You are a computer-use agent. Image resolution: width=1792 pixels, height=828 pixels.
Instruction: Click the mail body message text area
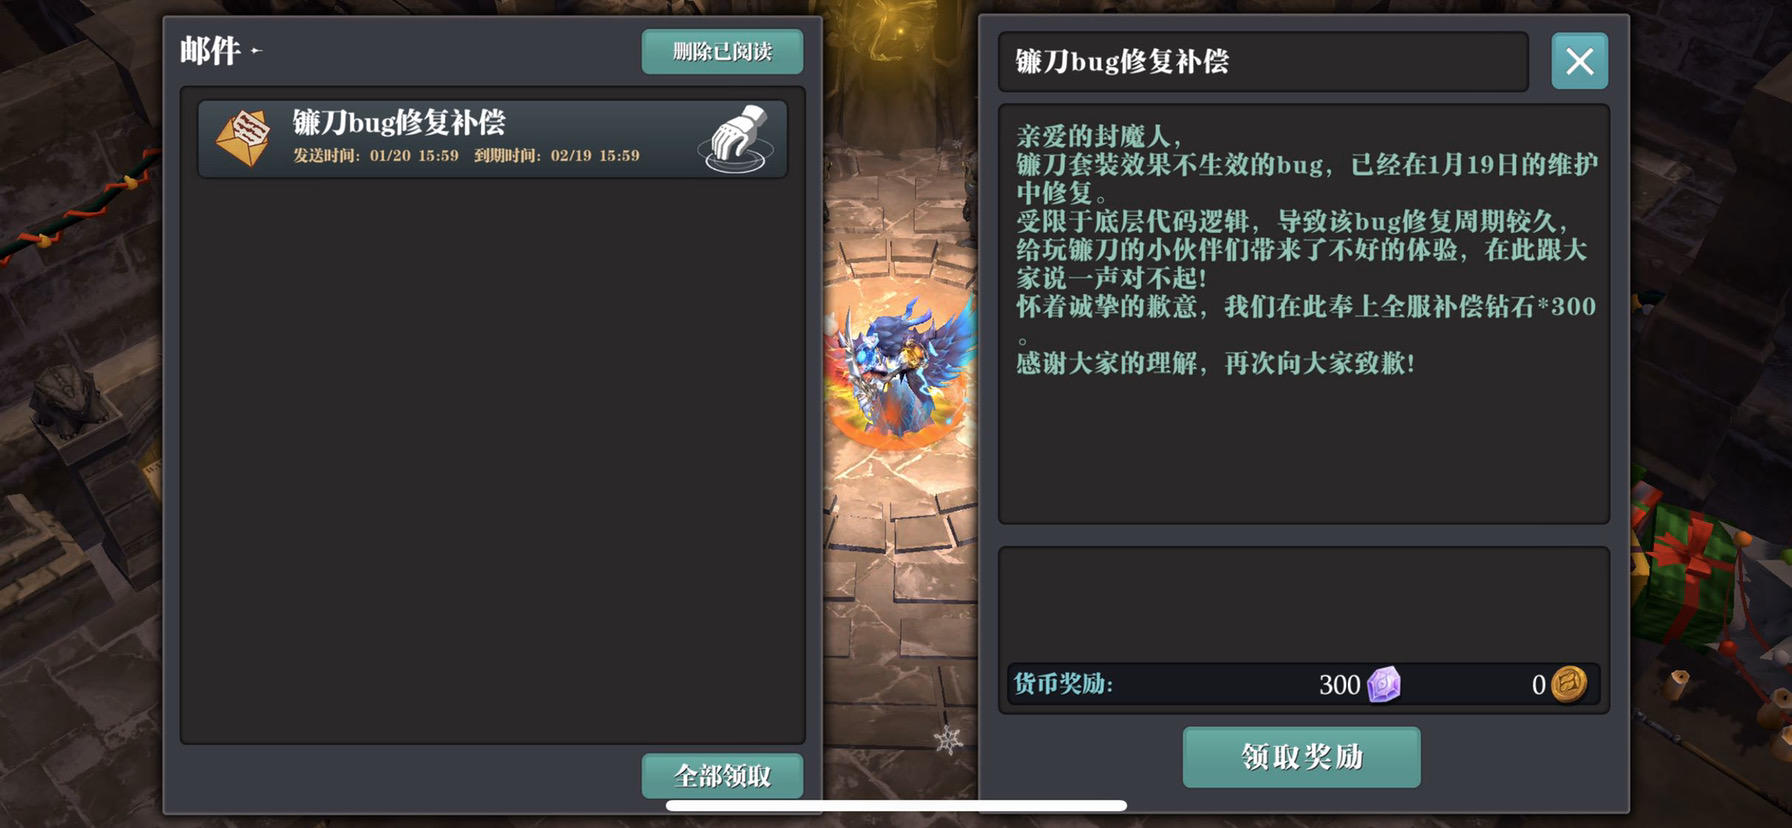1304,314
